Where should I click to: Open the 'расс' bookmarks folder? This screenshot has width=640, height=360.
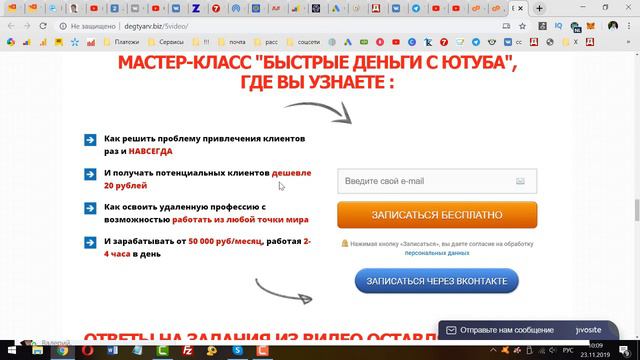point(266,42)
